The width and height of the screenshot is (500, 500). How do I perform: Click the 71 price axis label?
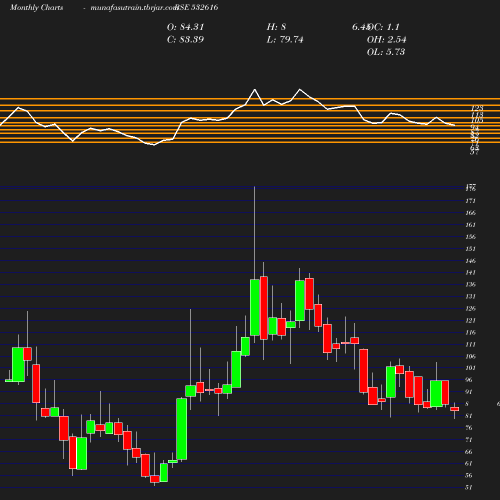point(469,440)
